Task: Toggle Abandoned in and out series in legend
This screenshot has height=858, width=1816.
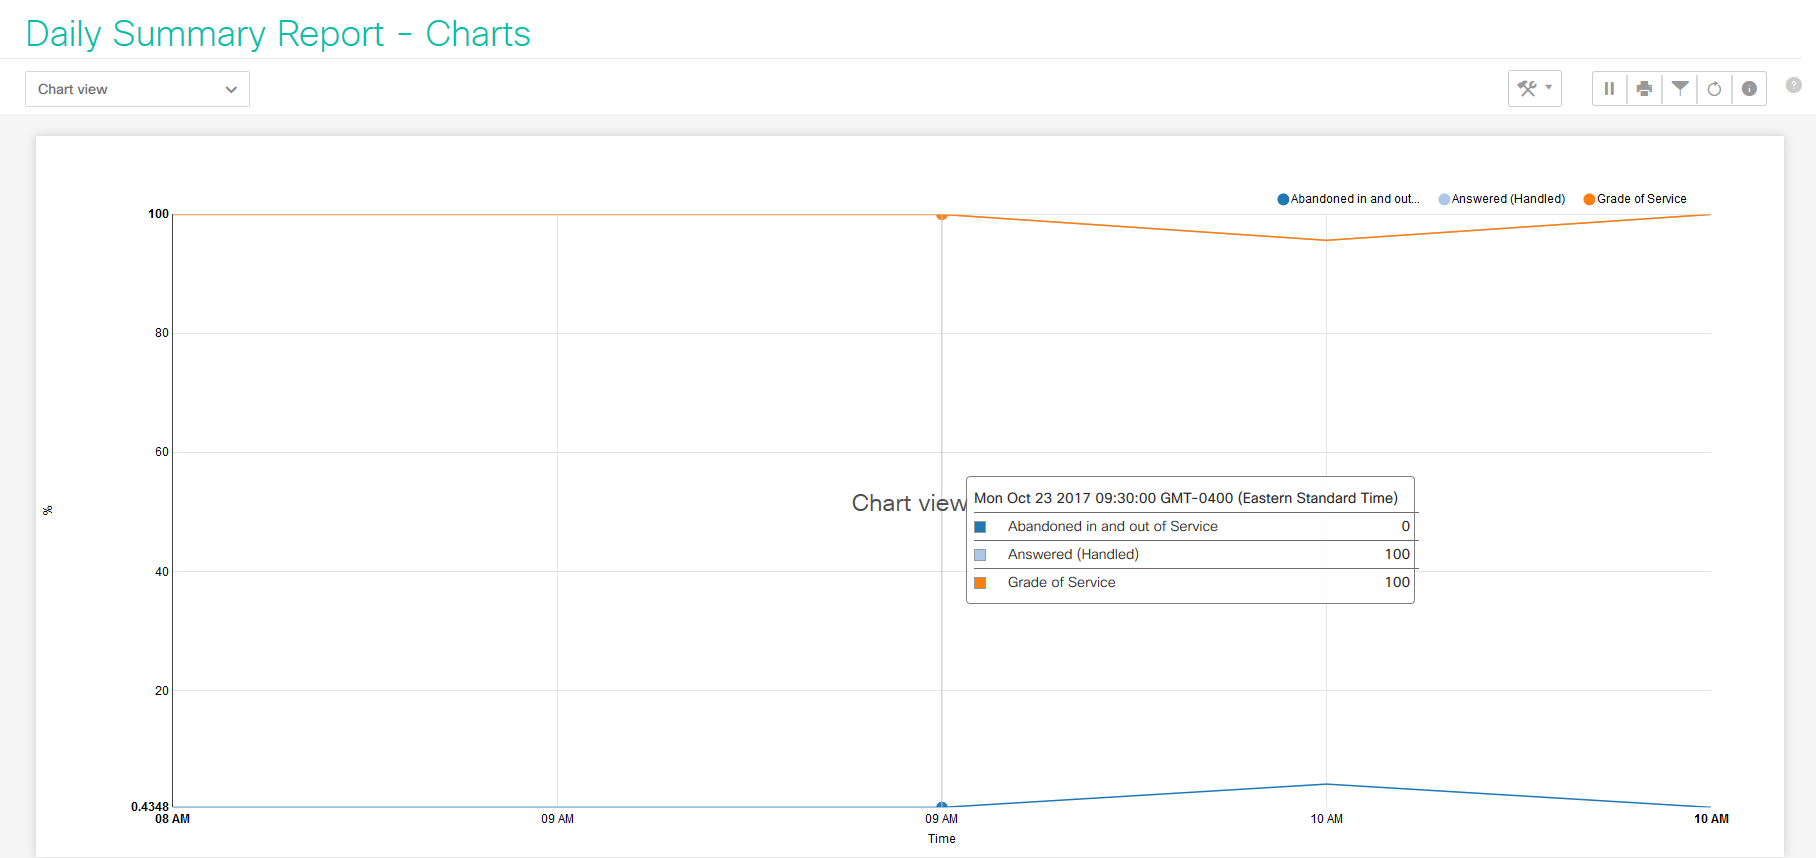Action: 1348,199
